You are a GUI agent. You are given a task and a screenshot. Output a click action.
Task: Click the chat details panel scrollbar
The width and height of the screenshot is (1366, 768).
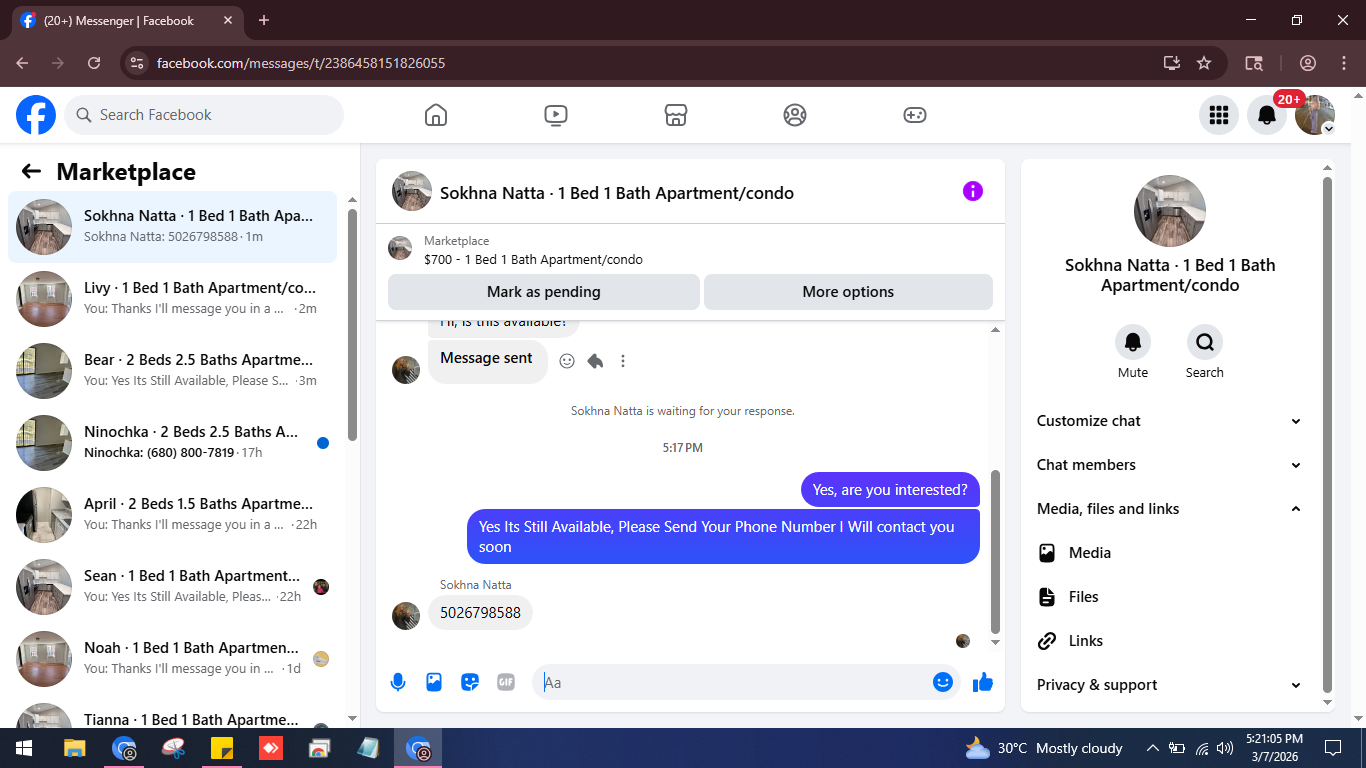(1328, 435)
